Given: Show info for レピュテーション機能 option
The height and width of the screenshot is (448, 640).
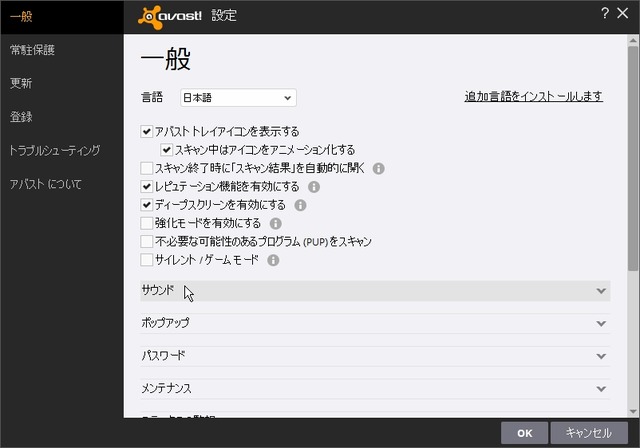Looking at the screenshot, I should [313, 187].
